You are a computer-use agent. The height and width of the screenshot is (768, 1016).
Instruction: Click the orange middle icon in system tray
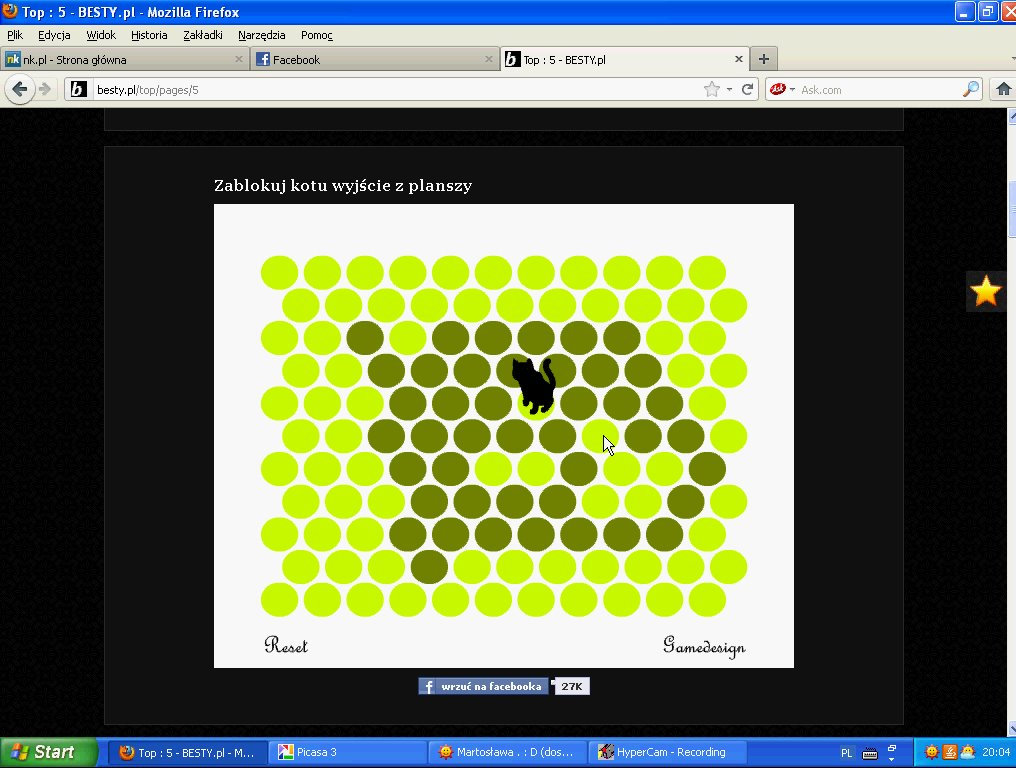(950, 752)
